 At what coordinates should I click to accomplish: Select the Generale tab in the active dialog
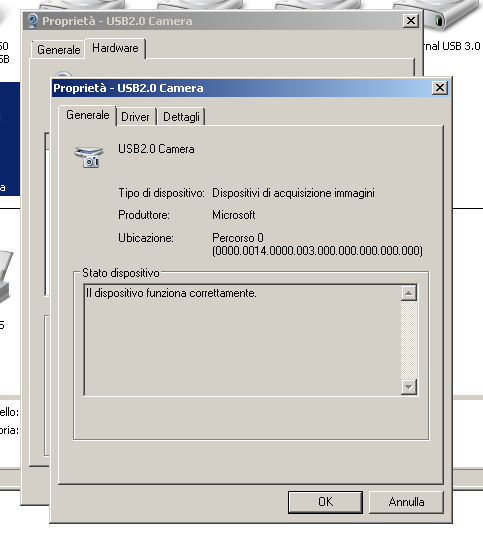pyautogui.click(x=88, y=115)
